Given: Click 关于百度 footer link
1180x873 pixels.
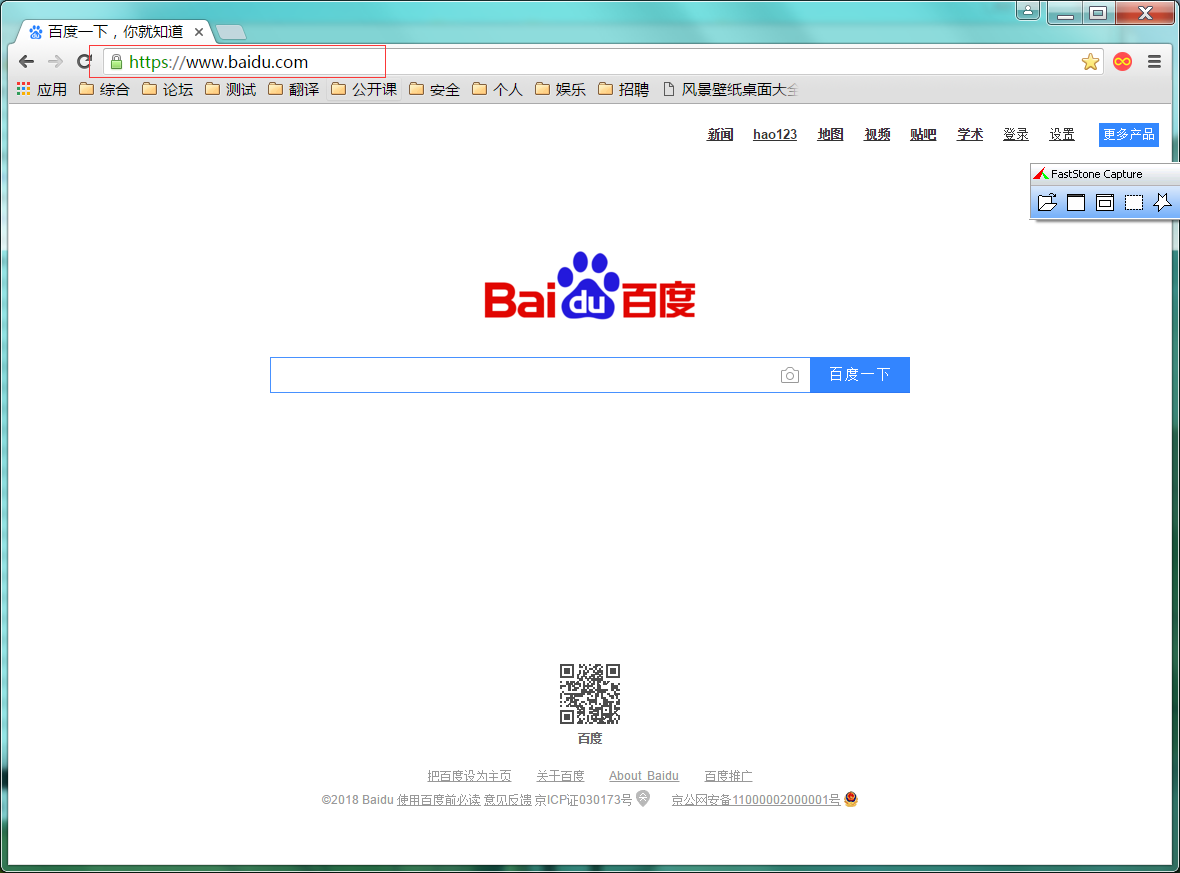Looking at the screenshot, I should pos(561,776).
